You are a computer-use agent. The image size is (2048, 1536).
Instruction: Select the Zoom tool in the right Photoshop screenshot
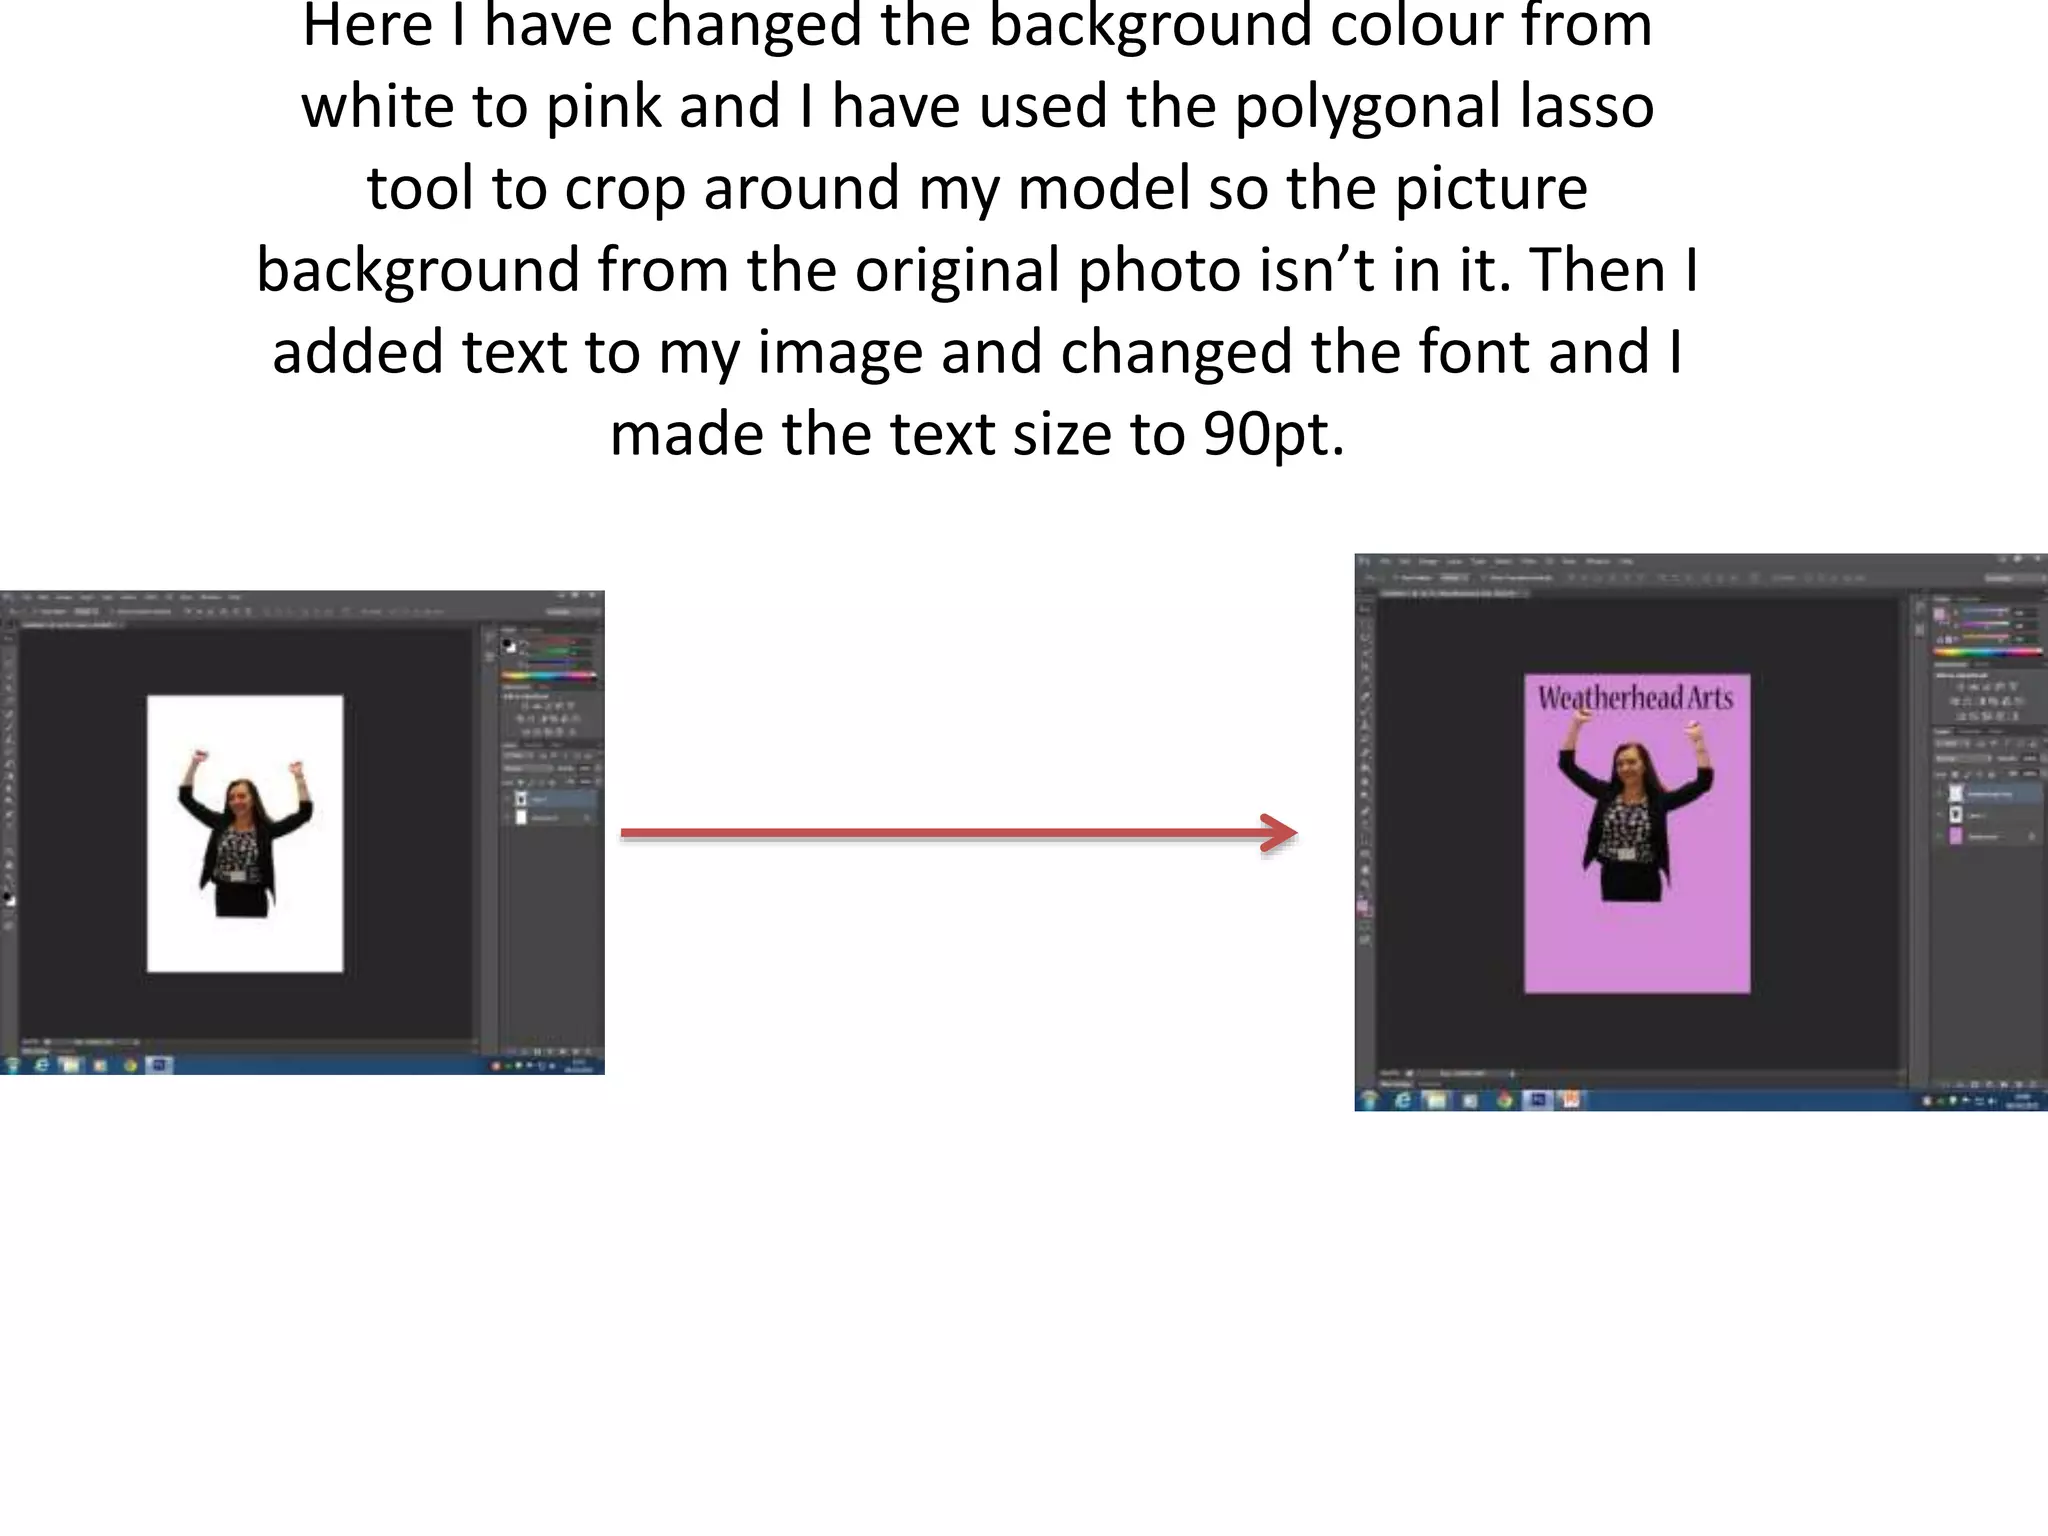pyautogui.click(x=1365, y=884)
